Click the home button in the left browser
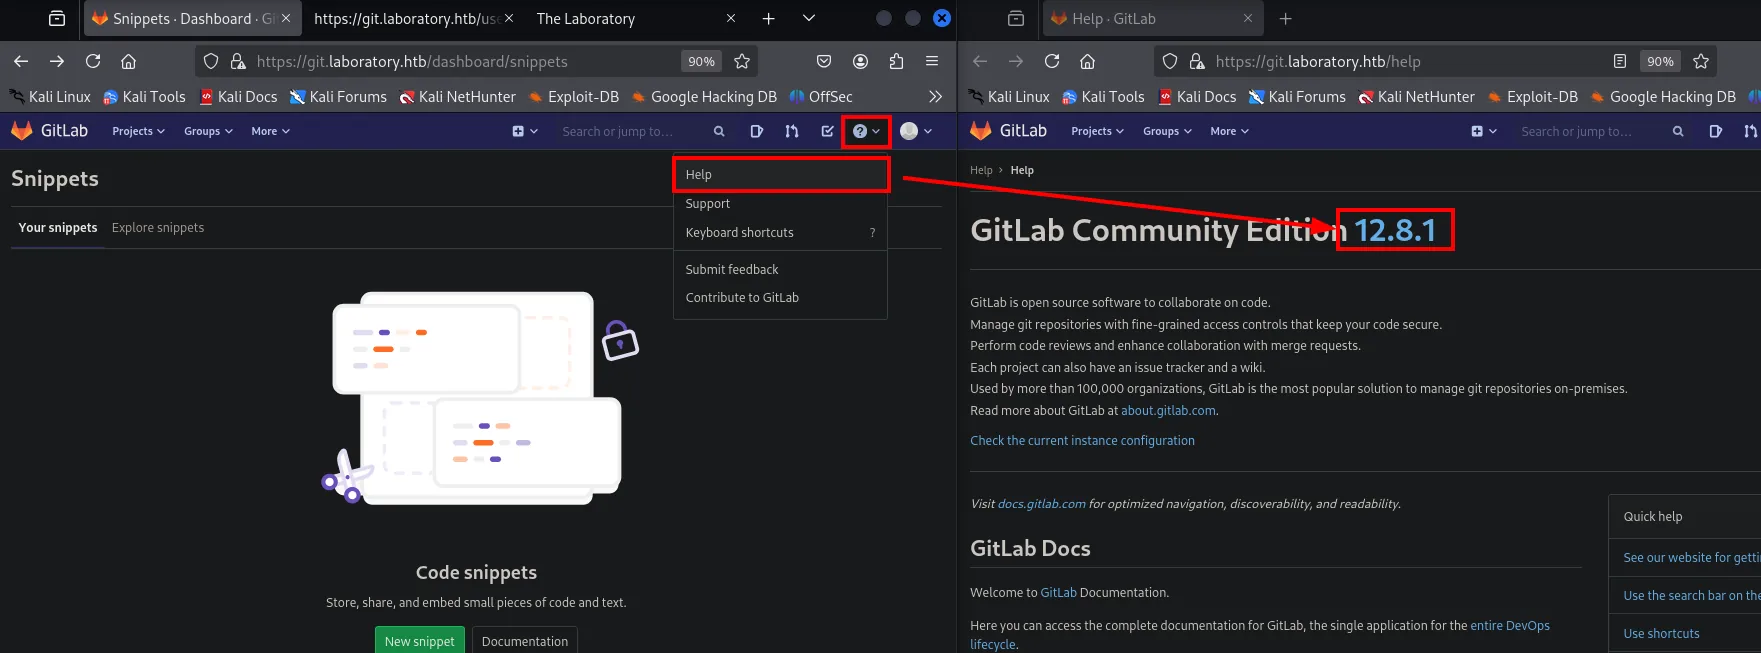Screen dimensions: 1761x653 pyautogui.click(x=128, y=61)
